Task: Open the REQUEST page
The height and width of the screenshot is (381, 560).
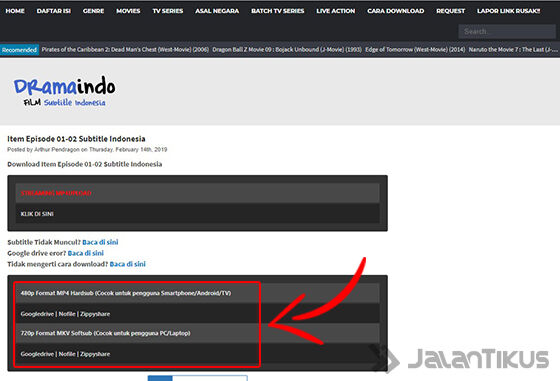Action: (451, 11)
